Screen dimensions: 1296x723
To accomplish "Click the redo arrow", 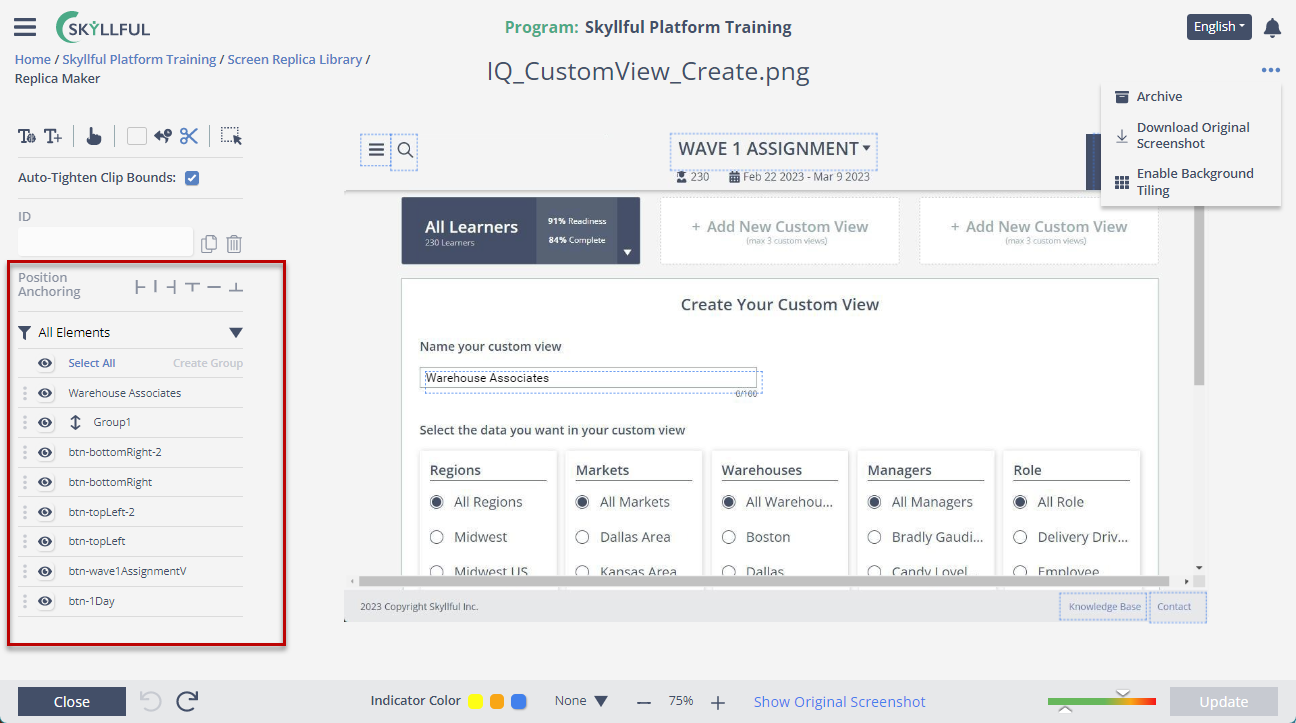I will coord(187,701).
